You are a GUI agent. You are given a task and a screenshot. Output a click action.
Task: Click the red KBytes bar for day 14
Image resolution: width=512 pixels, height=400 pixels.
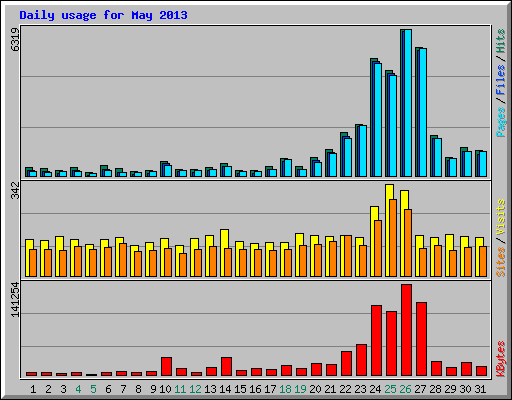click(226, 367)
